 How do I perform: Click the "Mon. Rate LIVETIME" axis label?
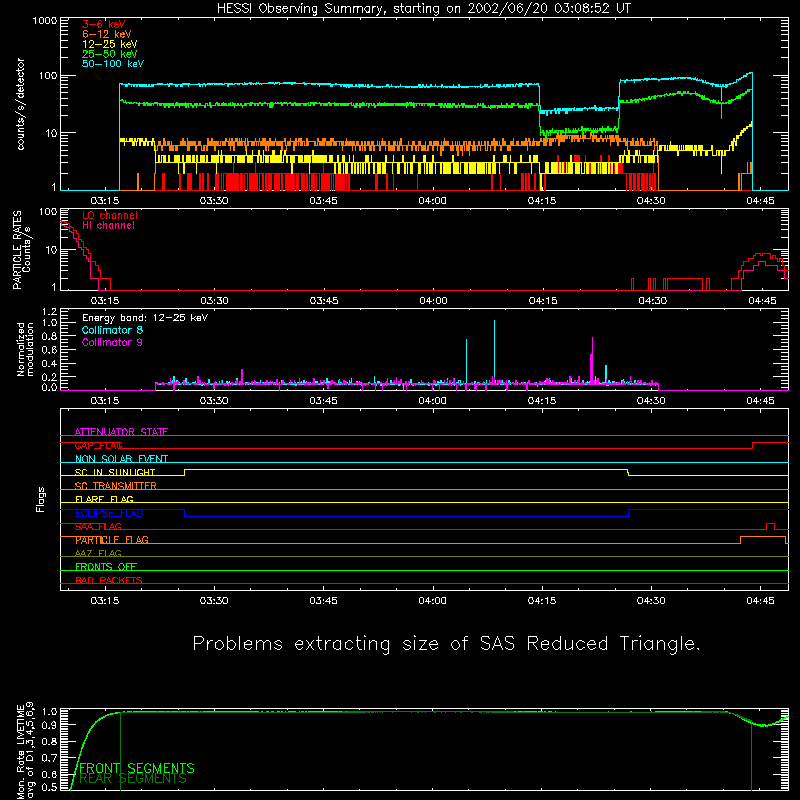pyautogui.click(x=20, y=751)
